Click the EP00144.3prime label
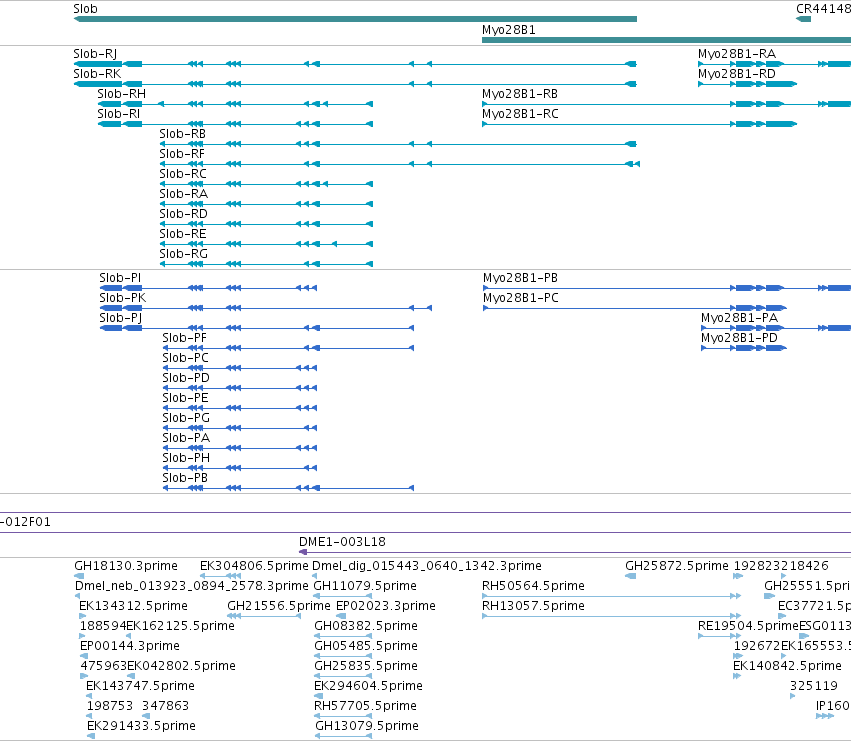 (129, 647)
